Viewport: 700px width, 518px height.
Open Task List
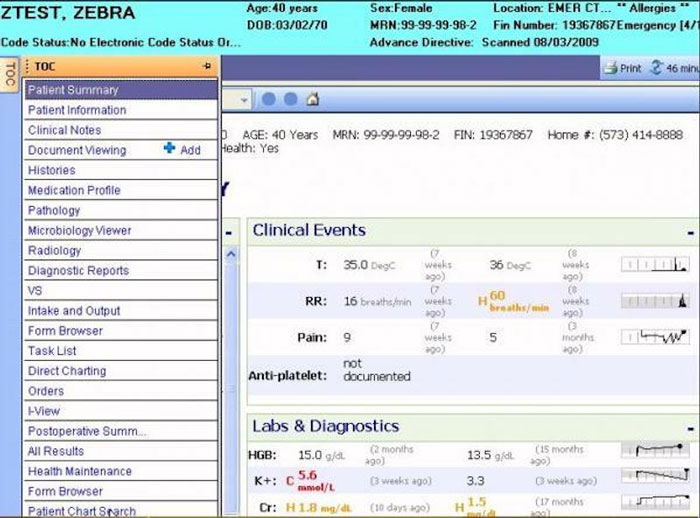click(121, 351)
